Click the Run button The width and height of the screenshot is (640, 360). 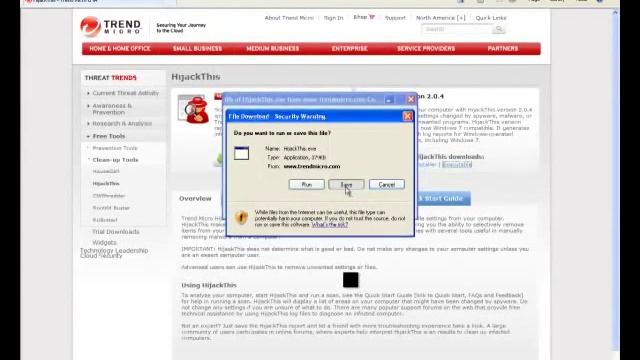click(307, 184)
